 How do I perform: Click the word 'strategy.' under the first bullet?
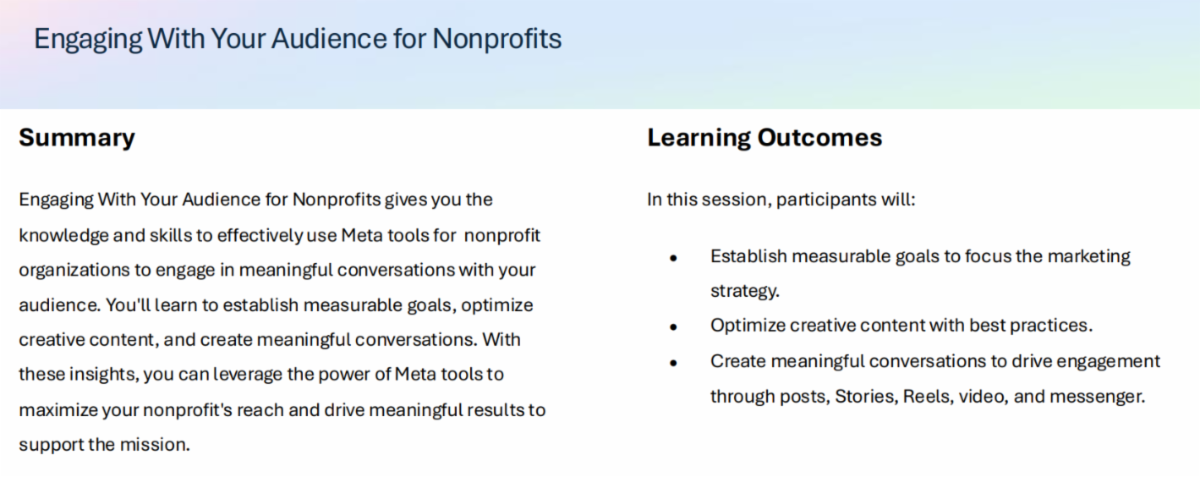coord(744,291)
